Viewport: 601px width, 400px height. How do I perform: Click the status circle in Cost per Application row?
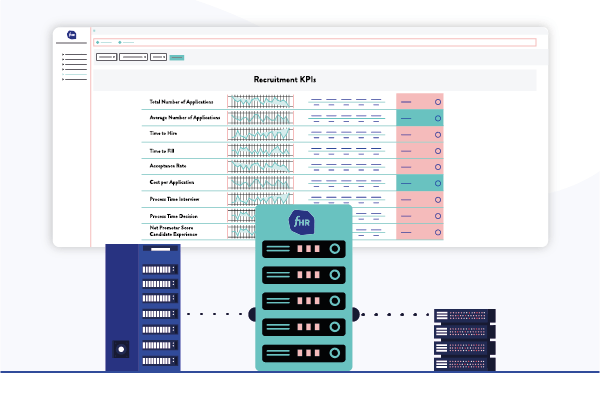tap(438, 184)
